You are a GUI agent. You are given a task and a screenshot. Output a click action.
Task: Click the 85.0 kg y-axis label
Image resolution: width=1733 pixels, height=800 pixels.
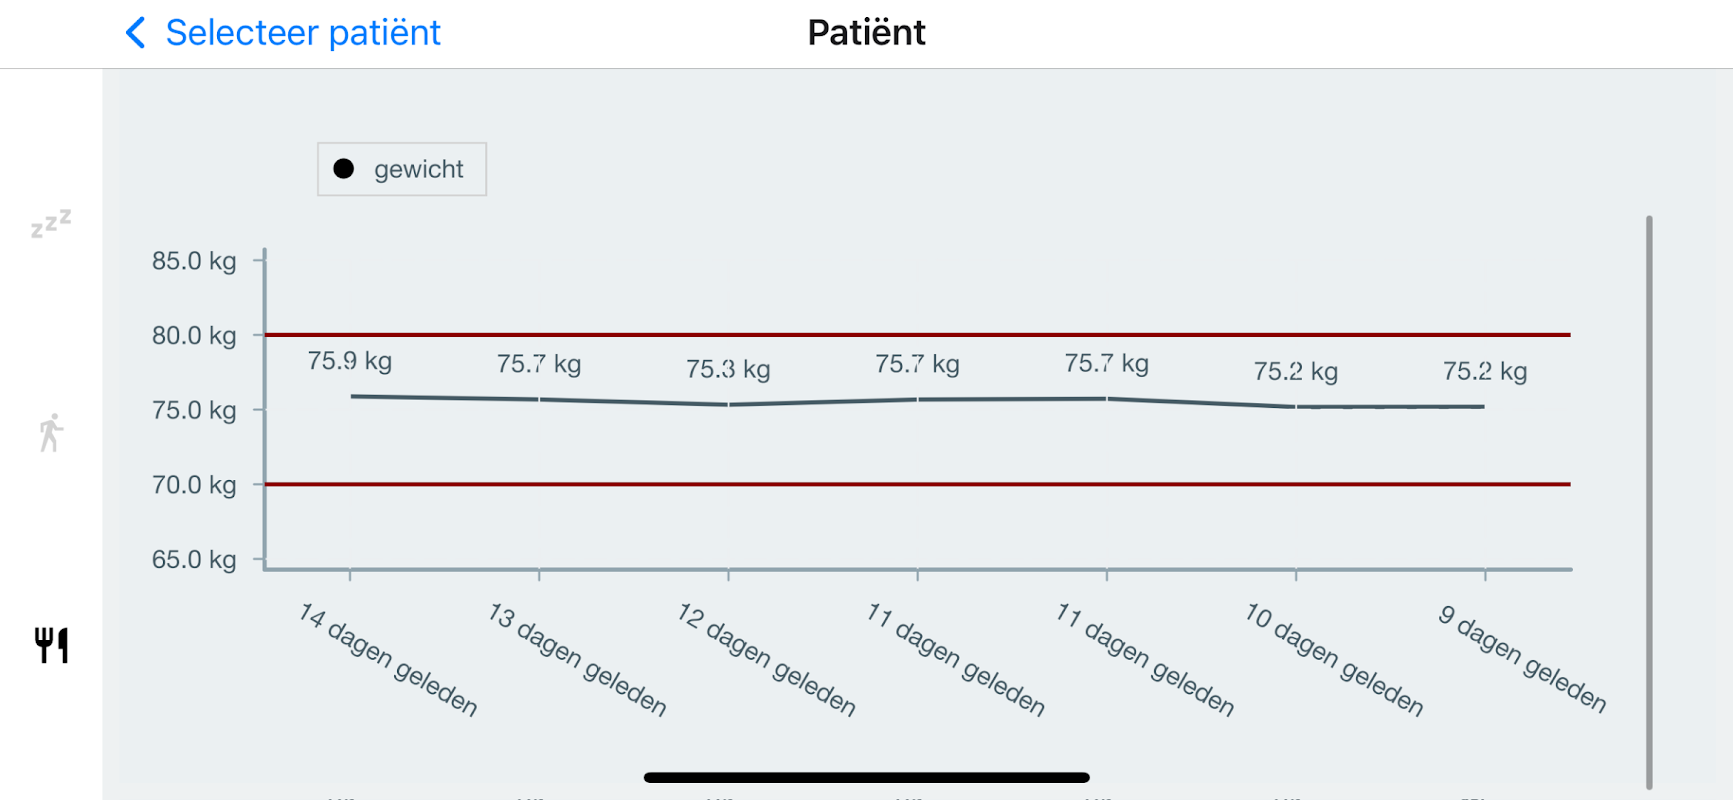[194, 261]
